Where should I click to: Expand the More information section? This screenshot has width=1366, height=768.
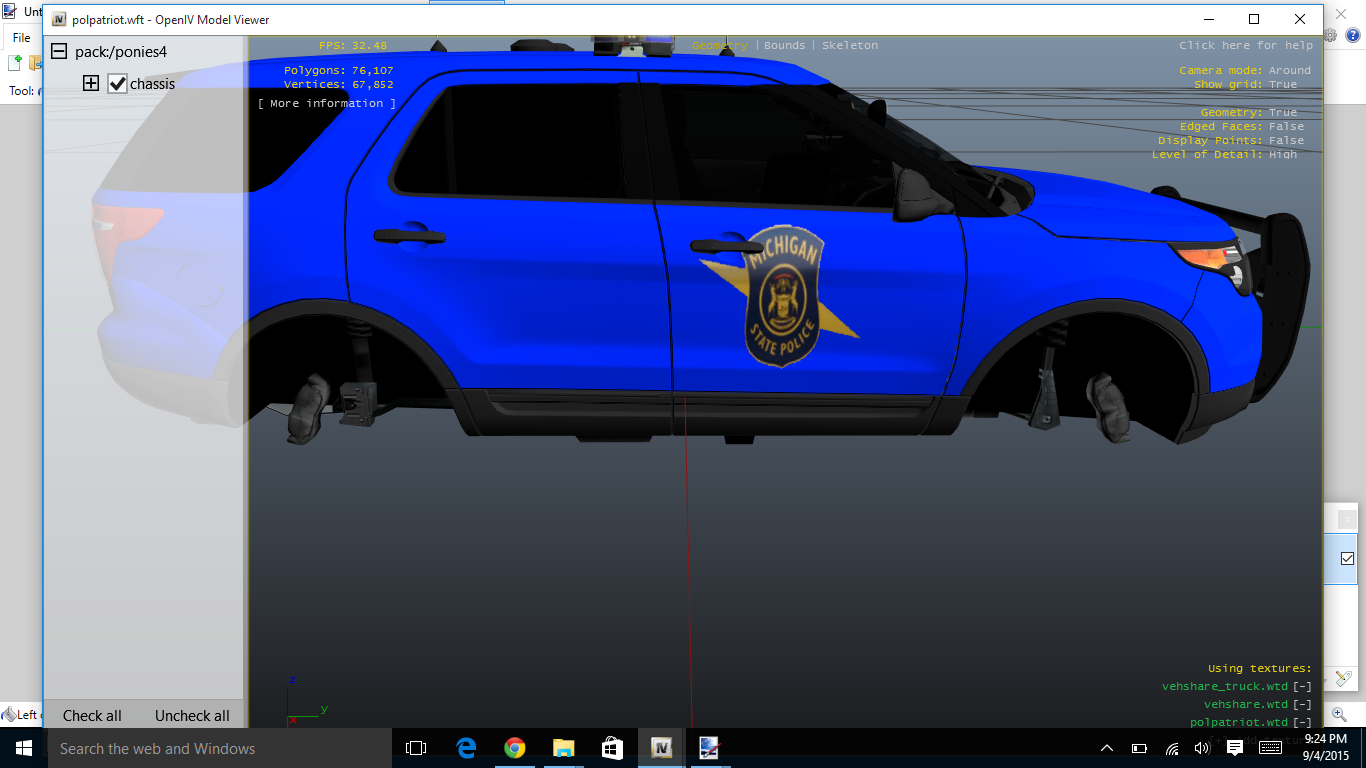pos(327,104)
